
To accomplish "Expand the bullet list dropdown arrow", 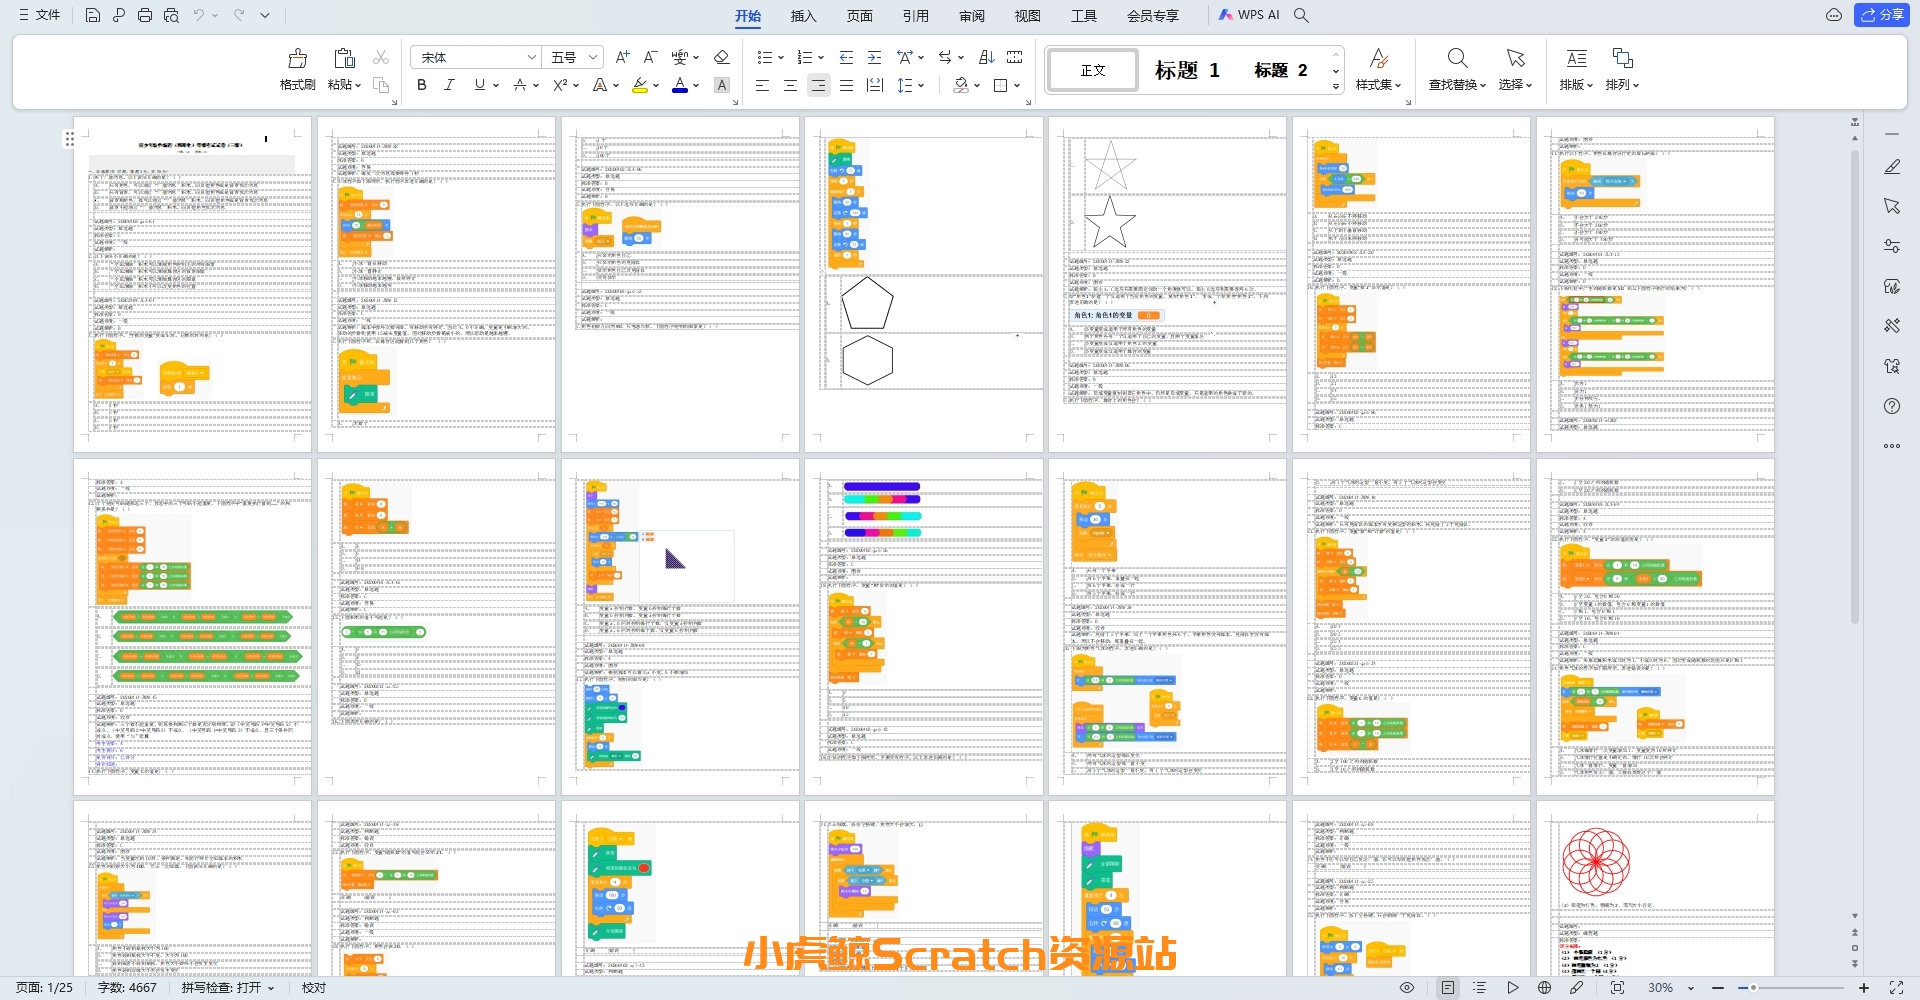I will pos(780,57).
